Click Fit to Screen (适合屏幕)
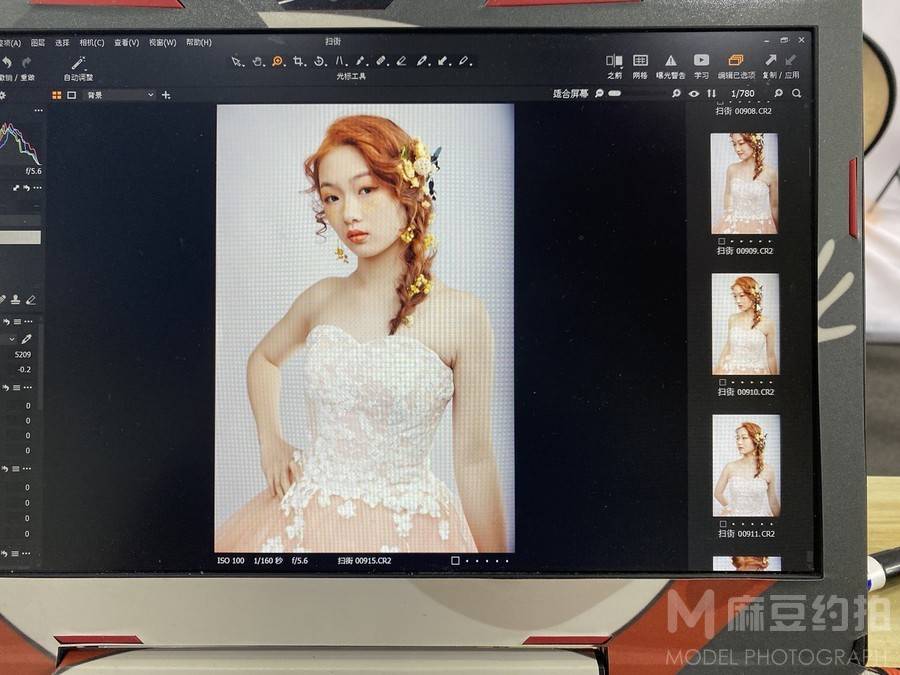 570,94
